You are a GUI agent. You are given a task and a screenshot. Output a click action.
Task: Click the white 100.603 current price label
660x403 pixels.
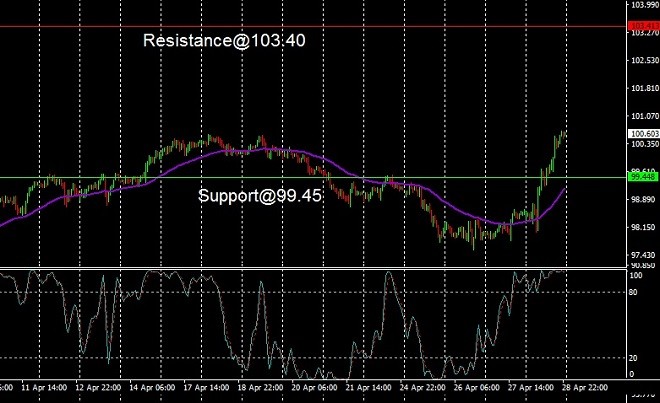pos(644,134)
